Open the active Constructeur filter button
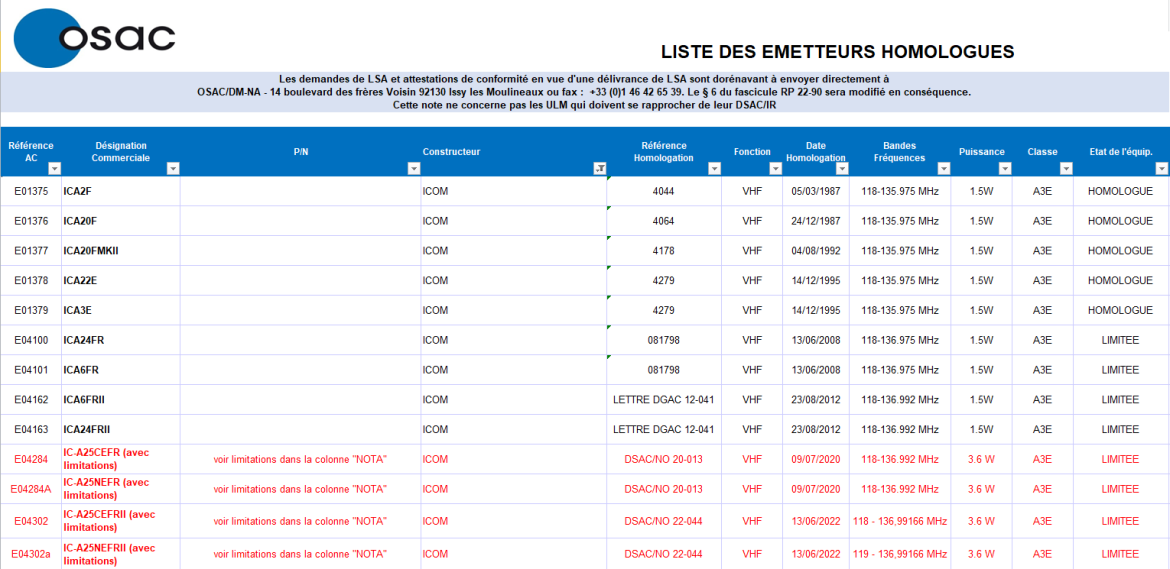This screenshot has width=1170, height=569. (x=599, y=169)
